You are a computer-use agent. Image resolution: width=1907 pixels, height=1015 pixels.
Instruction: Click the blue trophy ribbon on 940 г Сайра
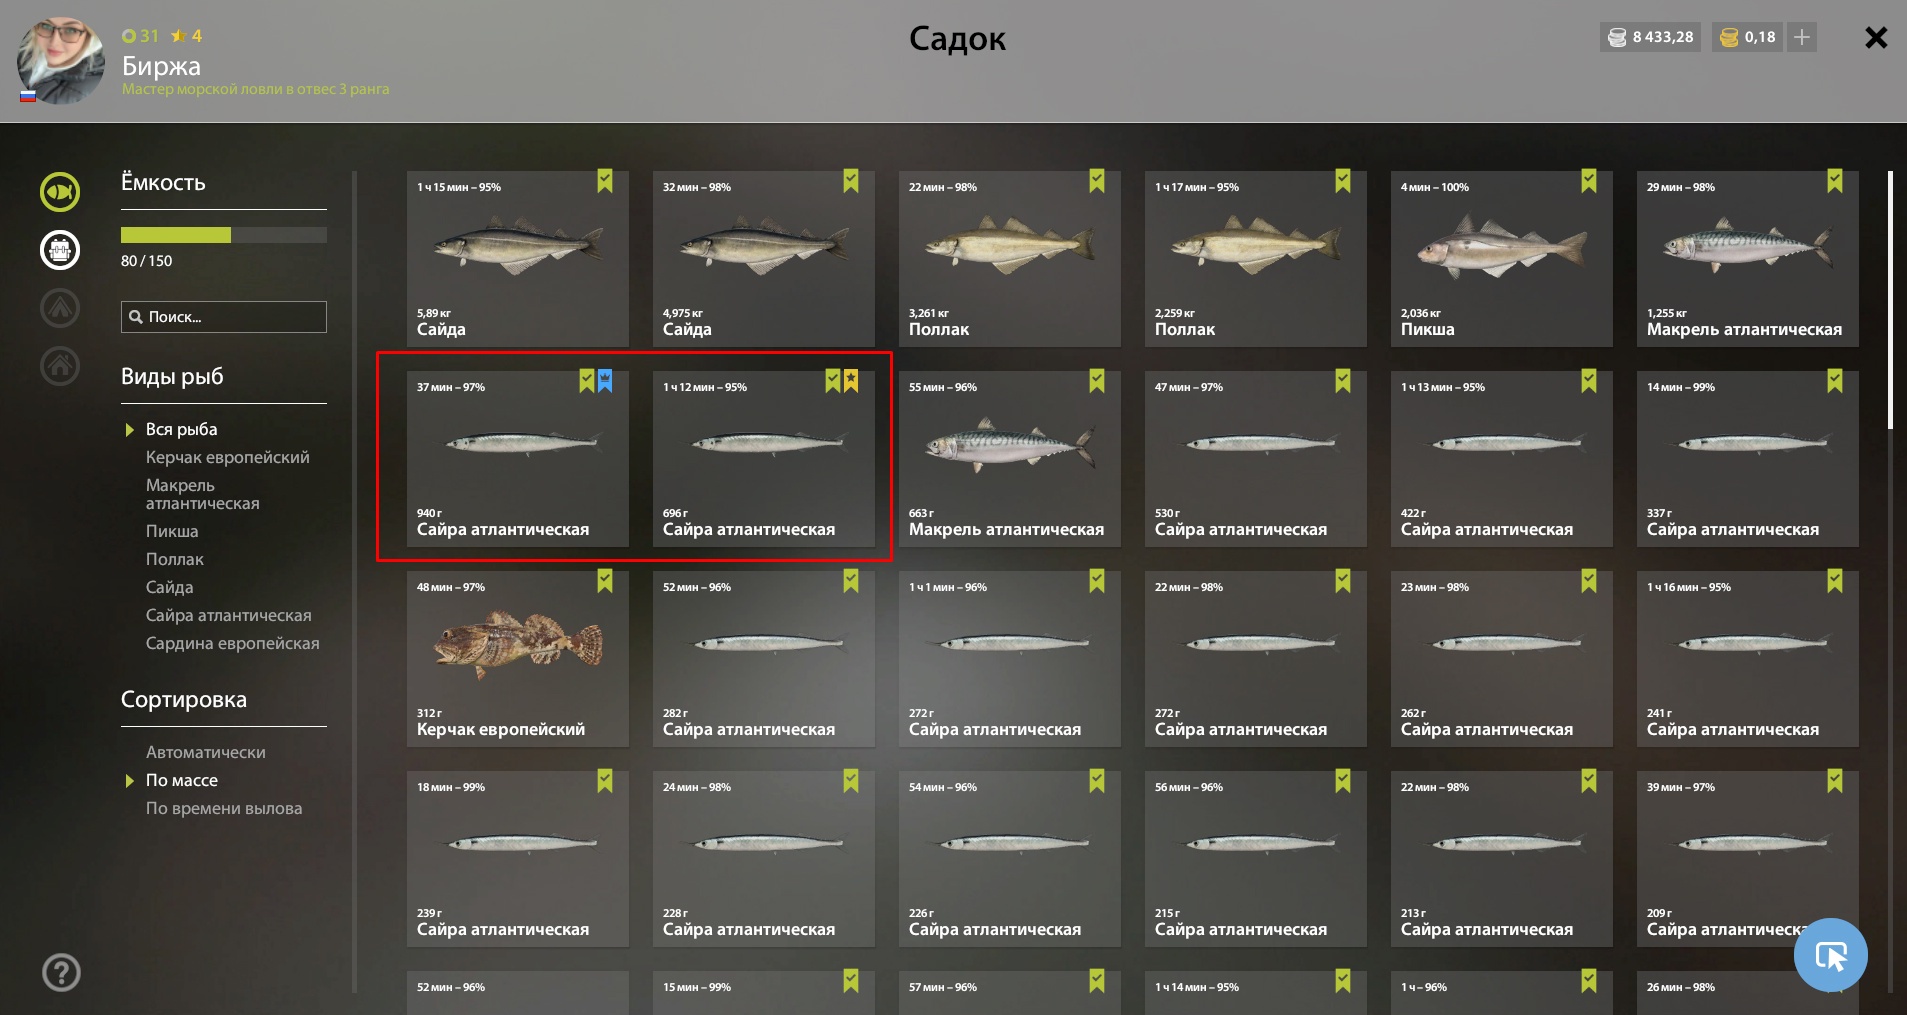pyautogui.click(x=605, y=381)
